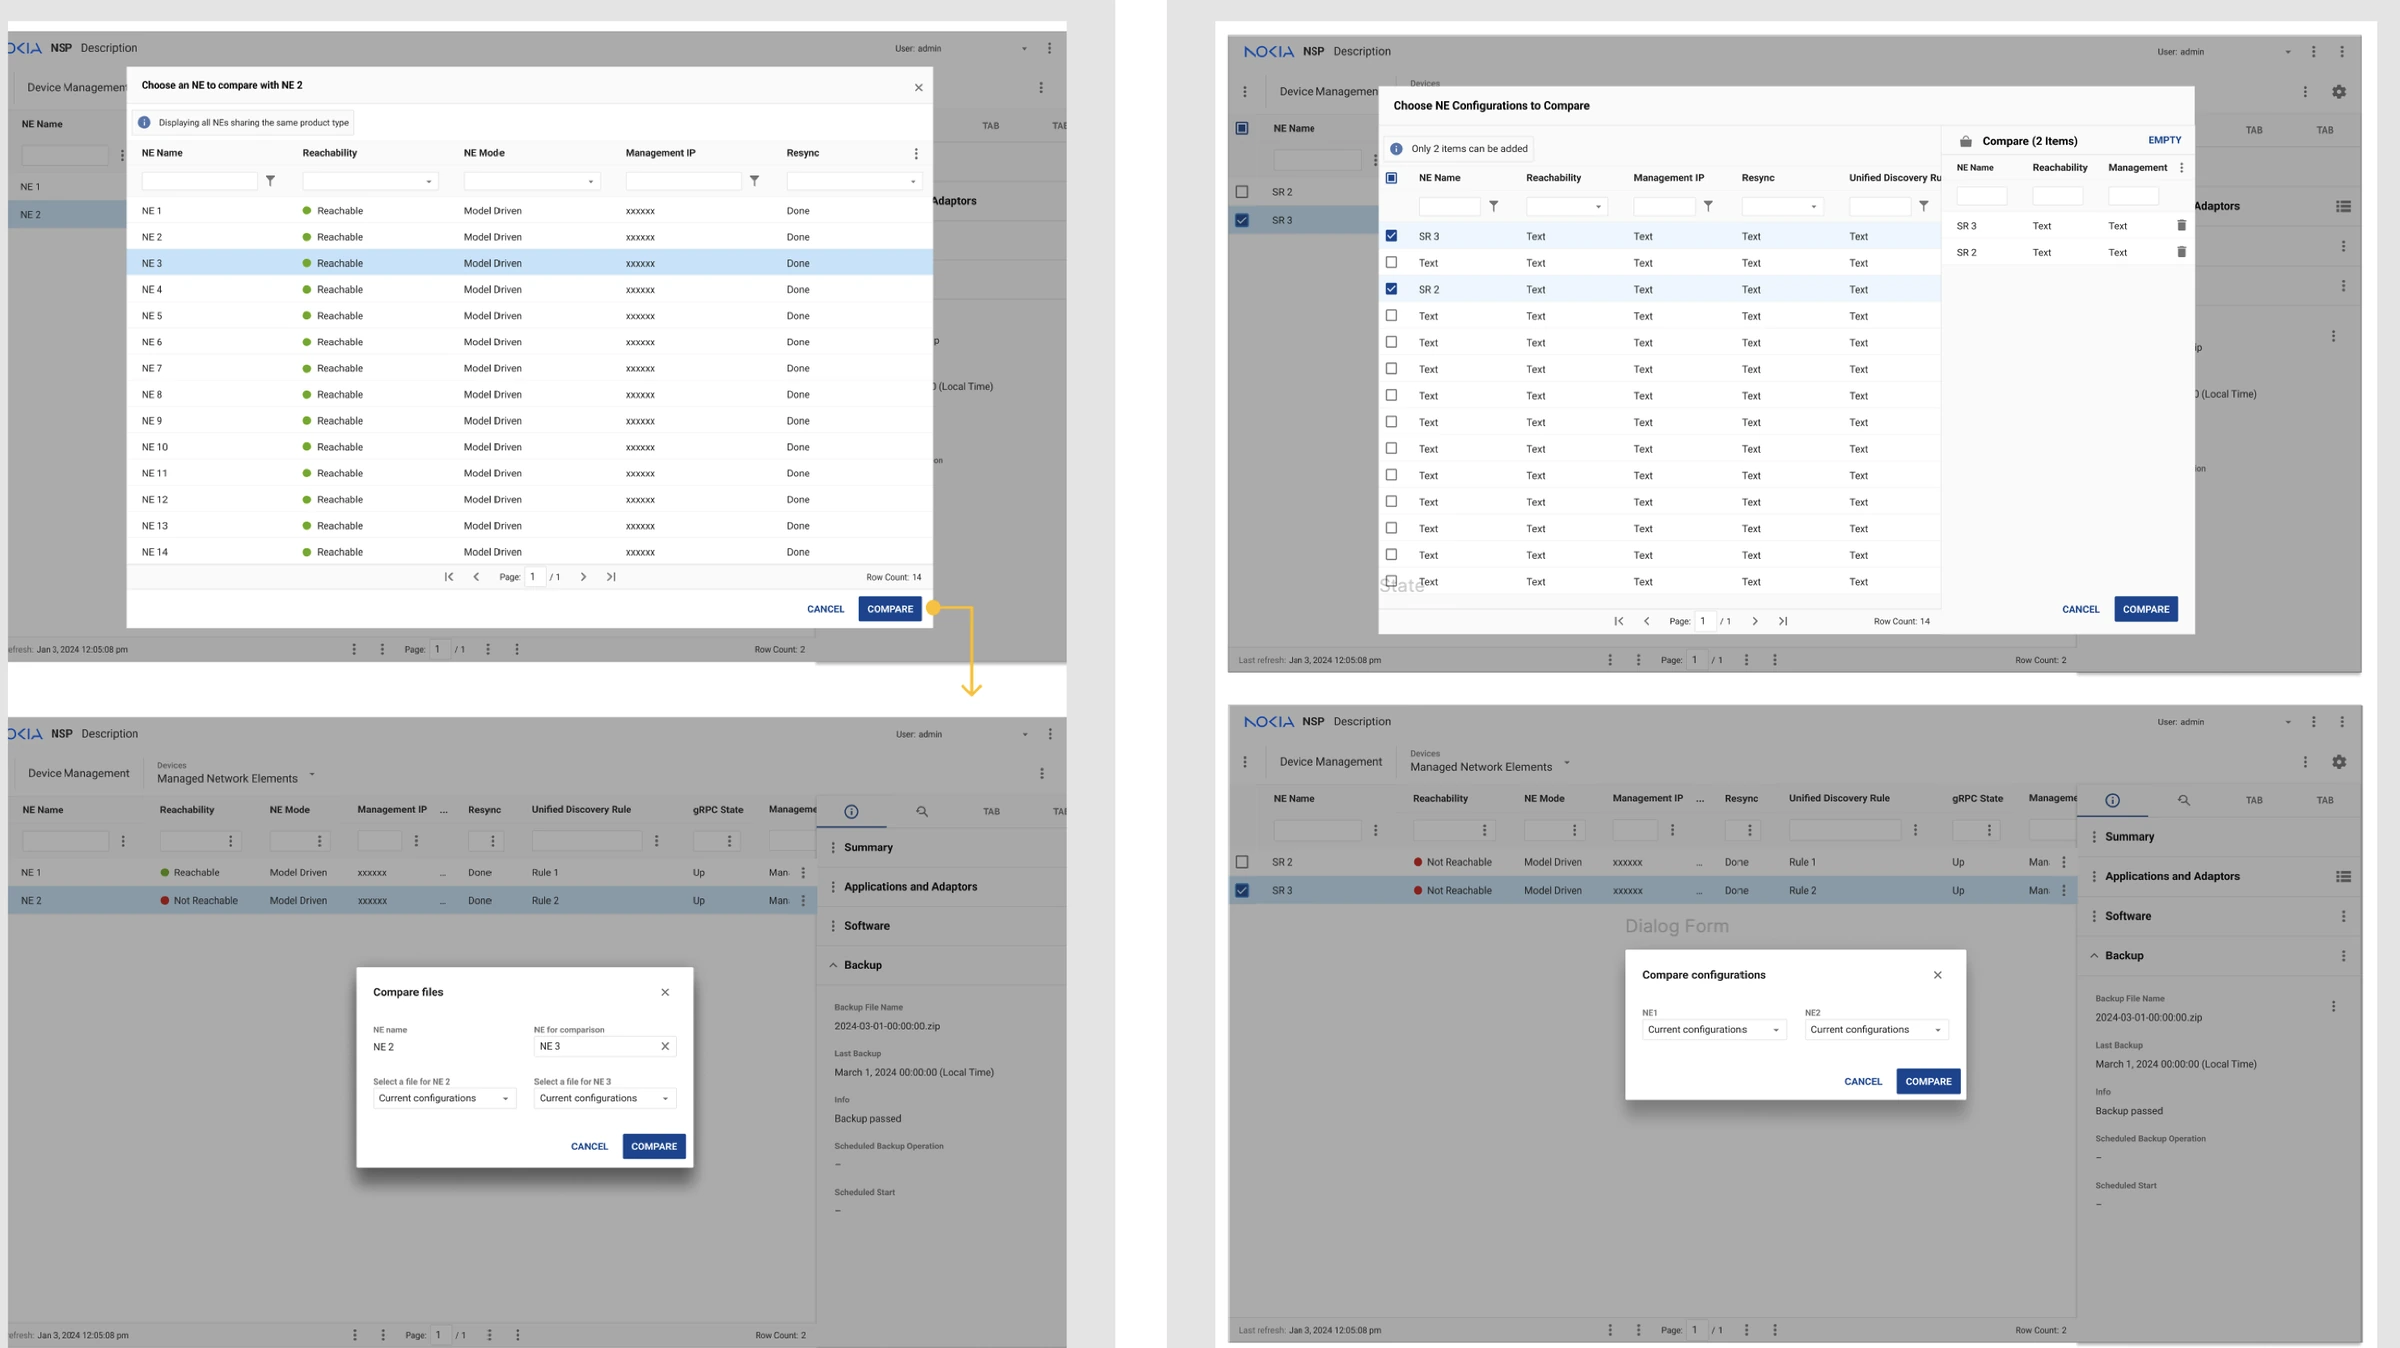The image size is (2400, 1348).
Task: Open NE1 Current configurations dropdown
Action: pos(1713,1030)
